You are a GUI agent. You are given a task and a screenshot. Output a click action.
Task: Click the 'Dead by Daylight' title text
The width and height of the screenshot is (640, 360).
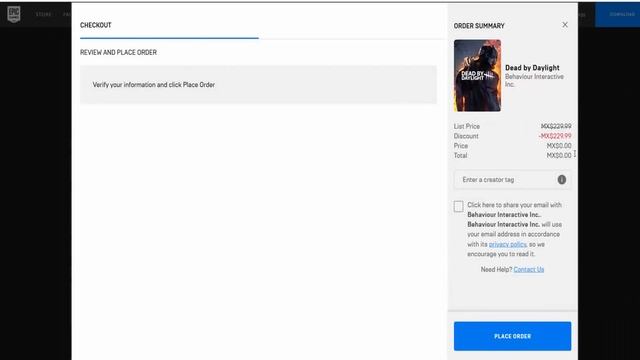point(532,68)
